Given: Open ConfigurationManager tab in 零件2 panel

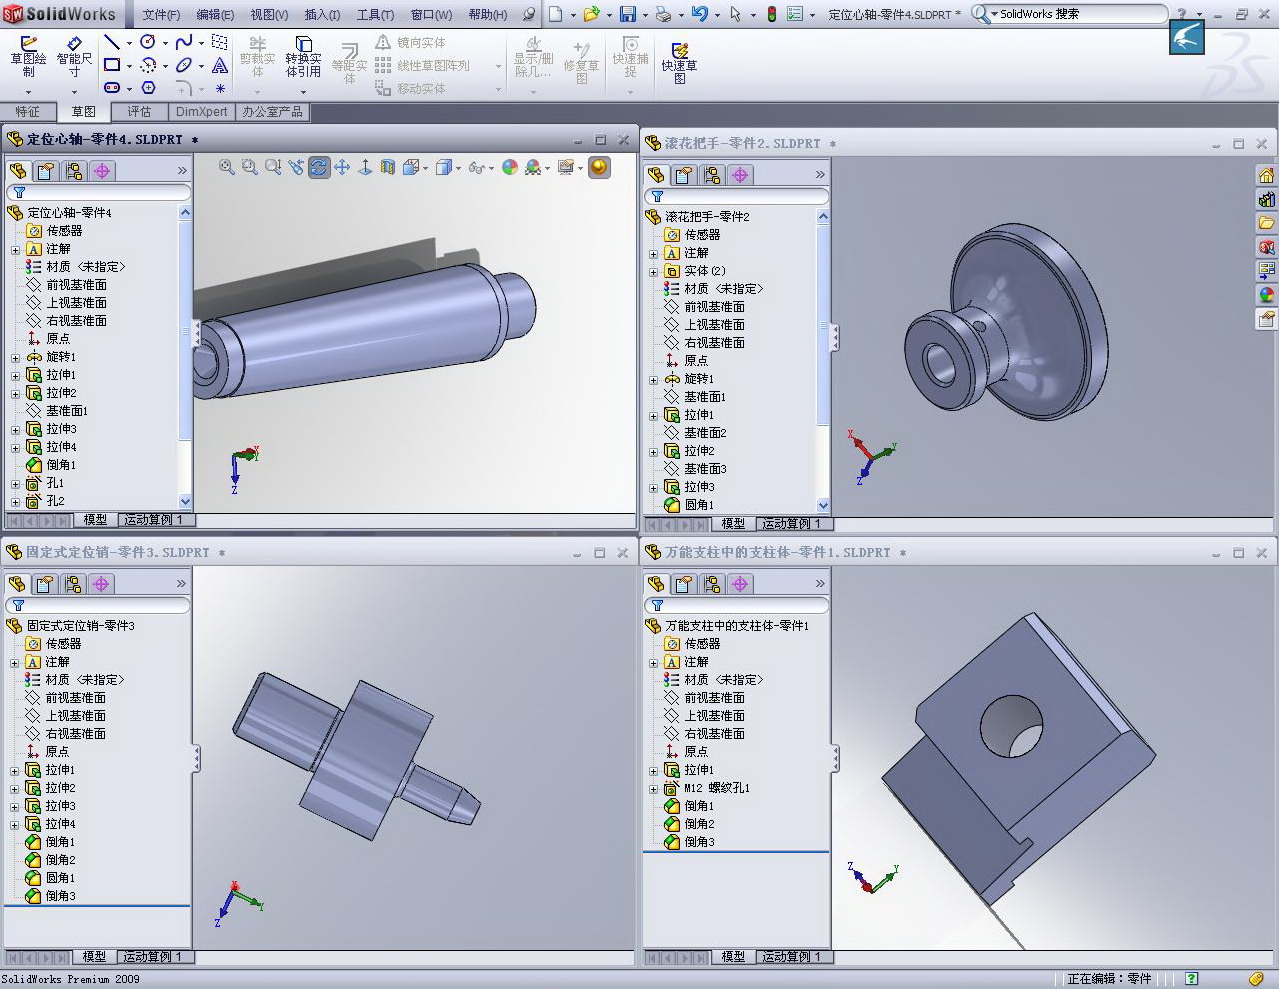Looking at the screenshot, I should (712, 175).
